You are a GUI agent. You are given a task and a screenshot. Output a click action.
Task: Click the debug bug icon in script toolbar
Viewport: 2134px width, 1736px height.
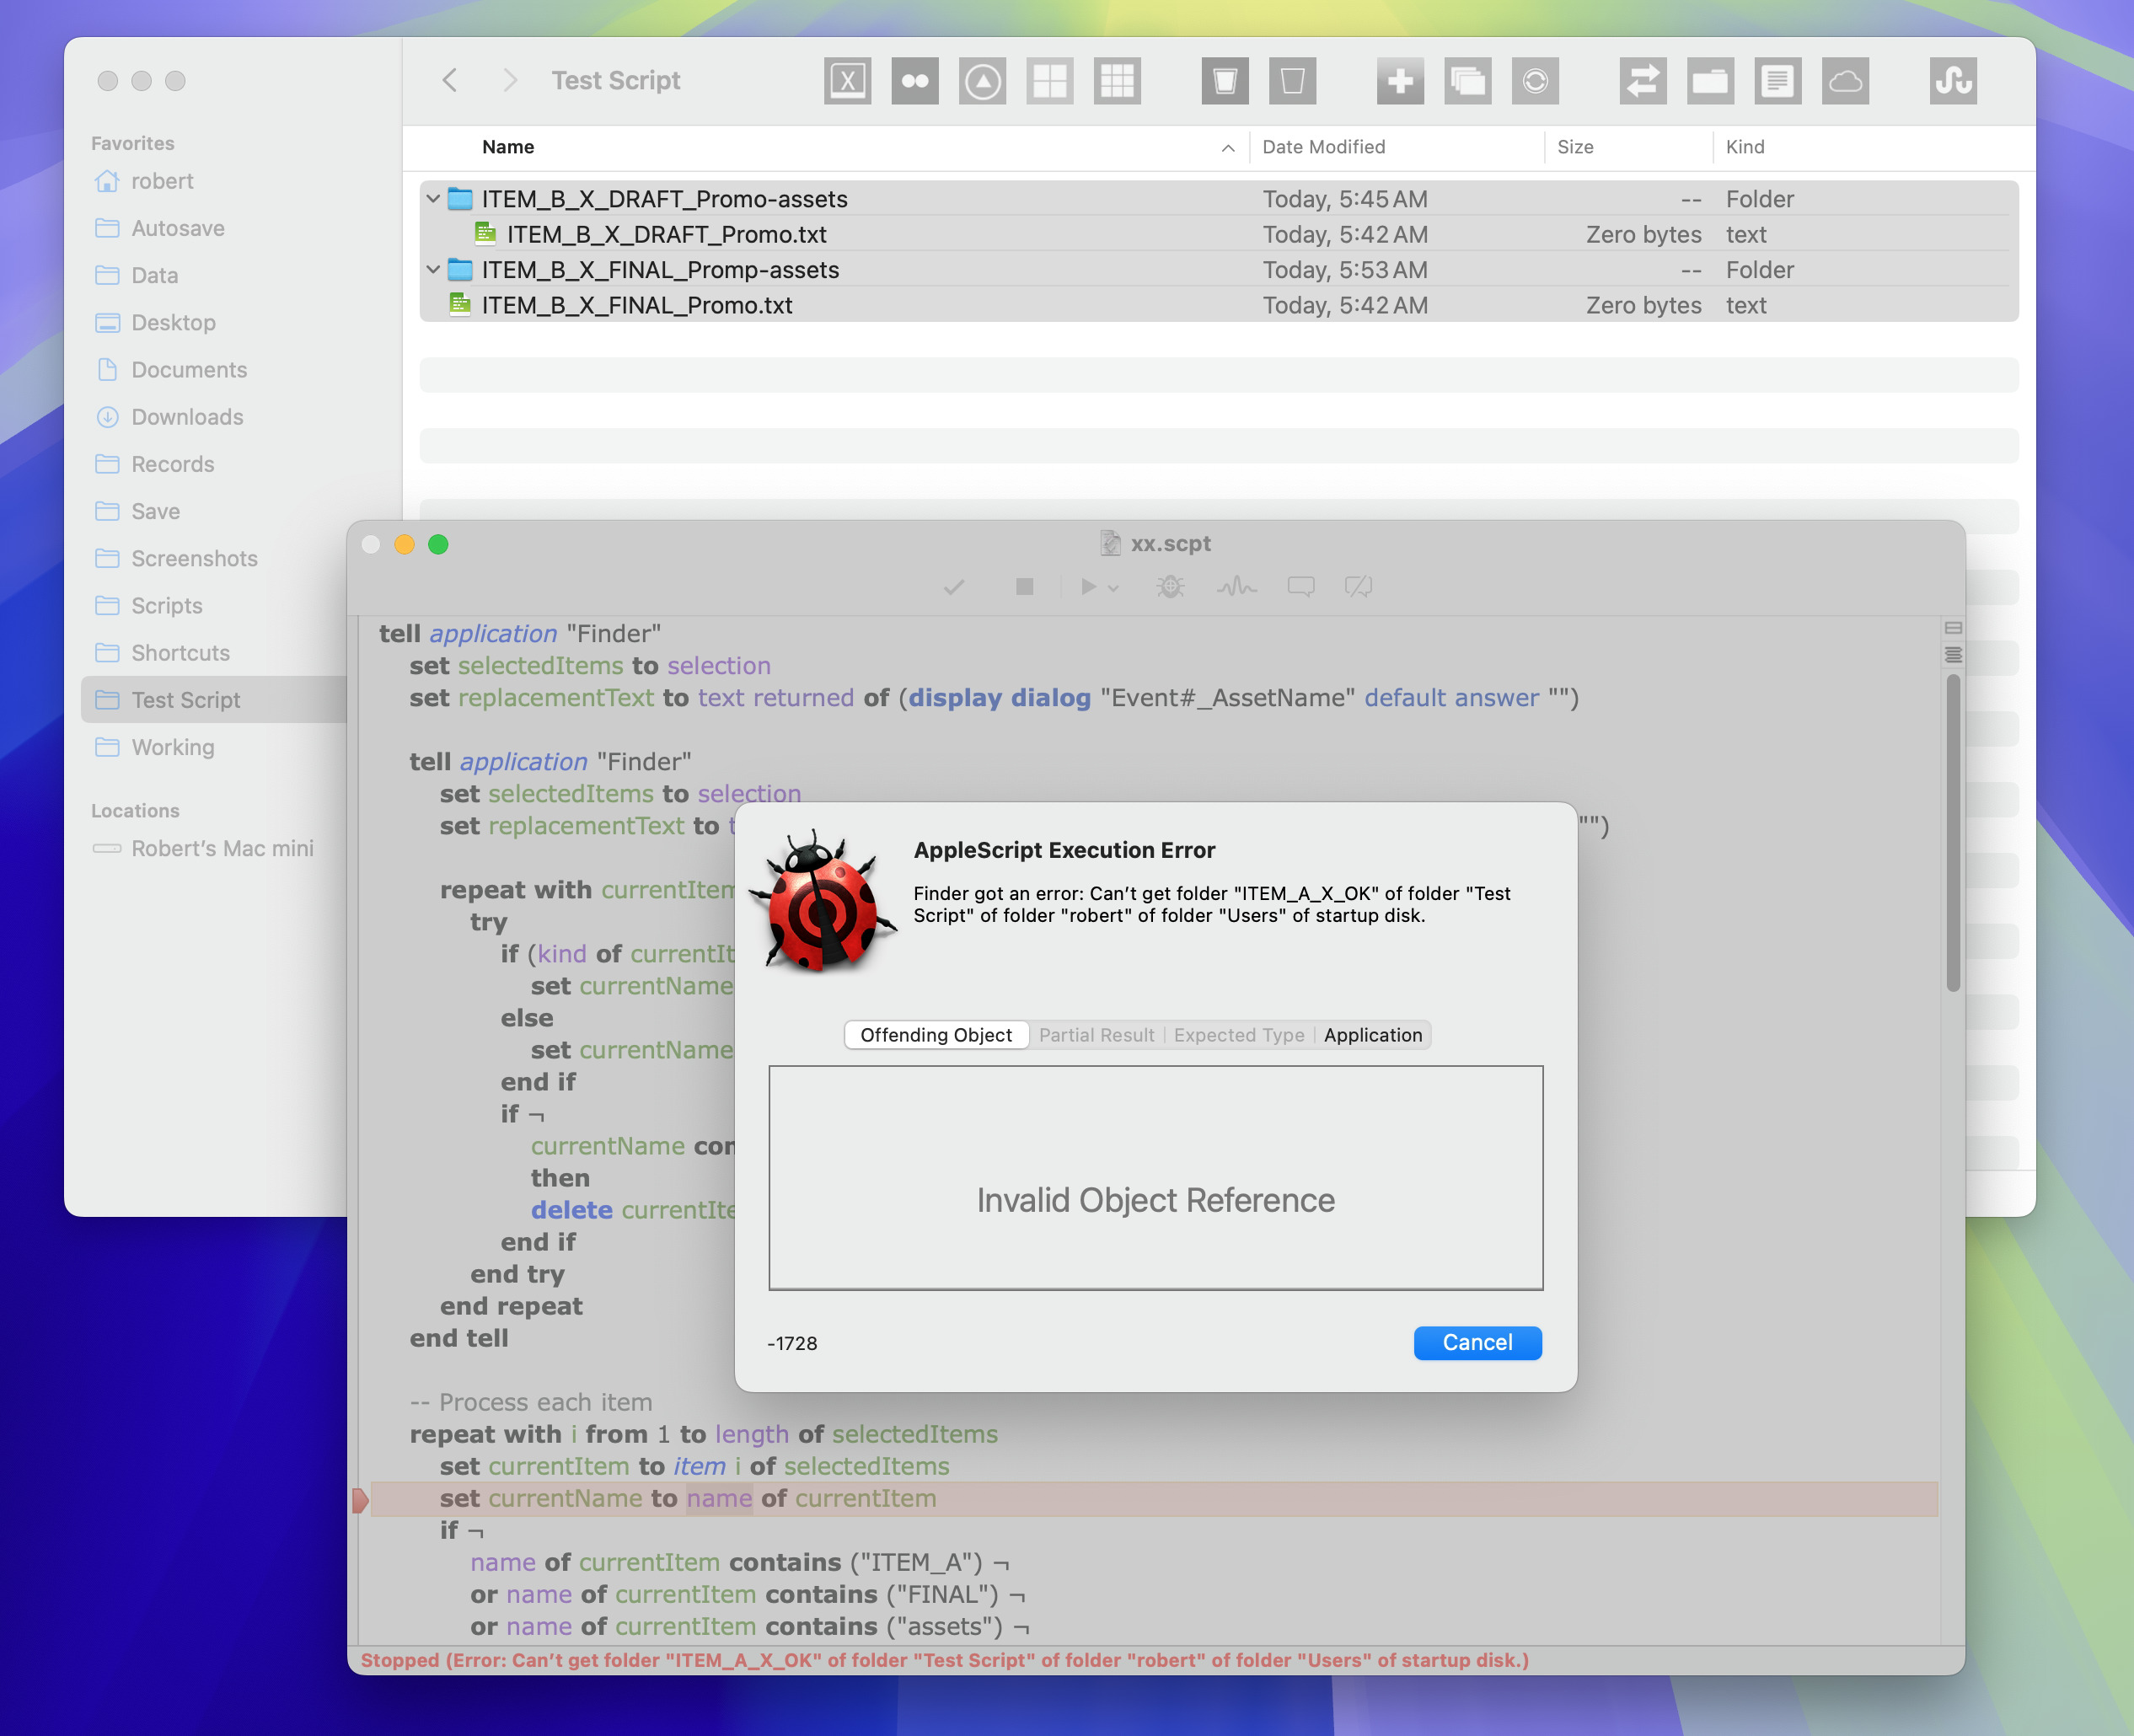point(1170,587)
